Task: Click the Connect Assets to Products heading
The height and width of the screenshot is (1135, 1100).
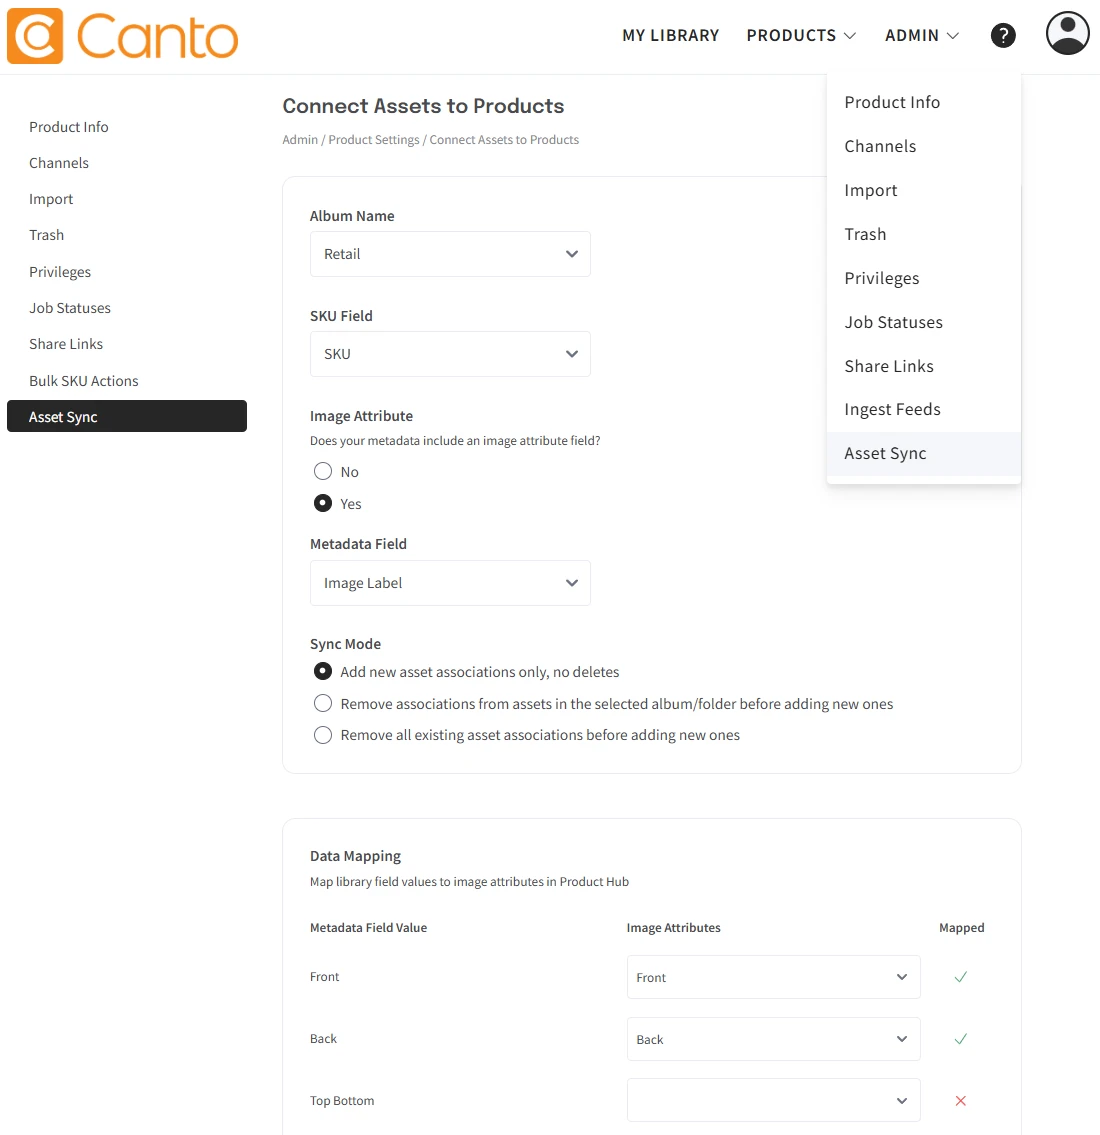Action: point(423,106)
